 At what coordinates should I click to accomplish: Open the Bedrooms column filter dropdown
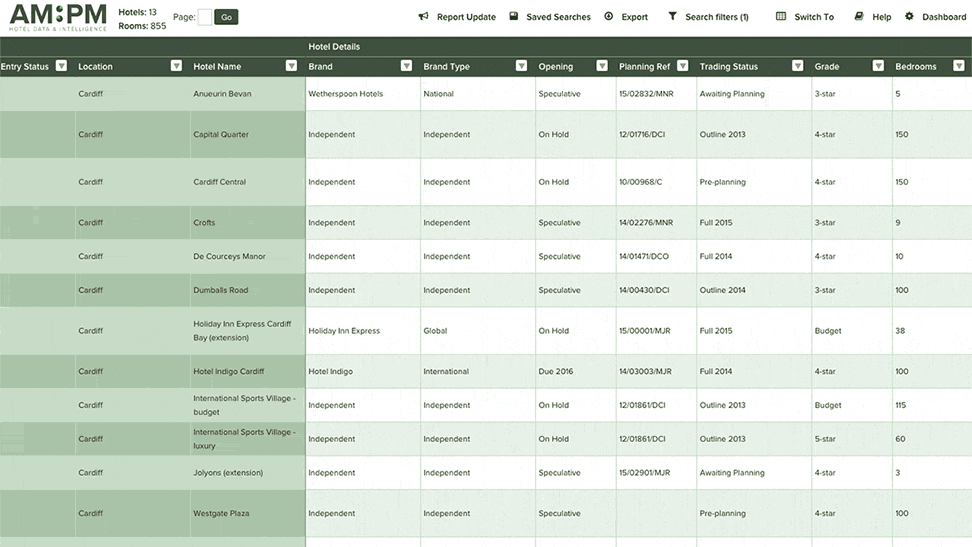tap(959, 66)
